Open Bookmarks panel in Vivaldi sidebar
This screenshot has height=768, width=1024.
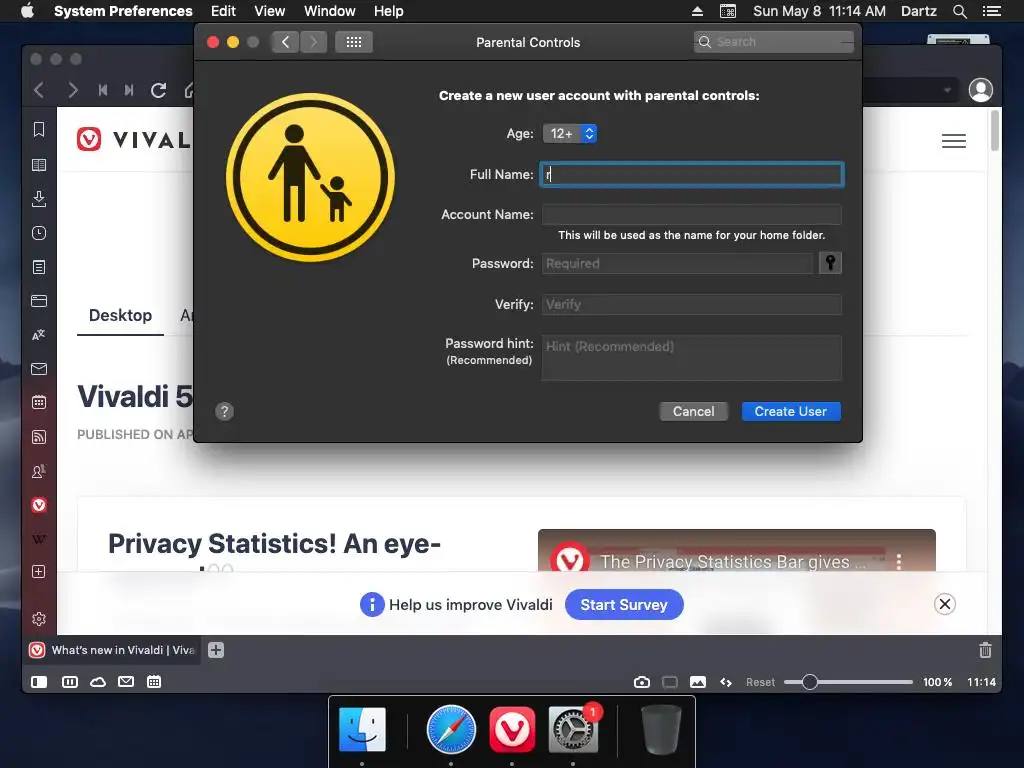[39, 129]
